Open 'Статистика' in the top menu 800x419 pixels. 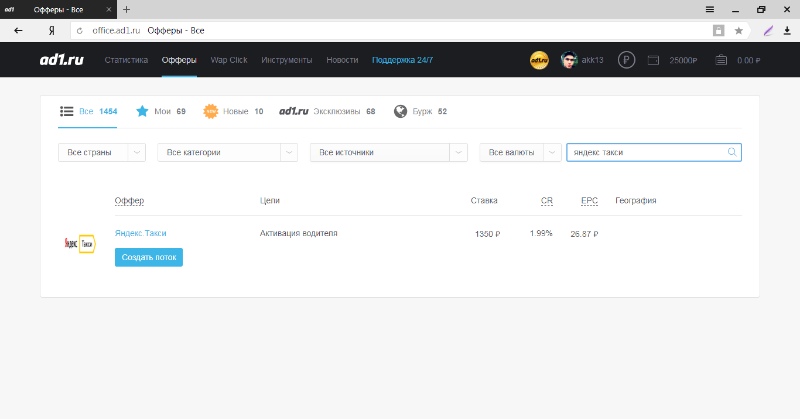pos(126,60)
